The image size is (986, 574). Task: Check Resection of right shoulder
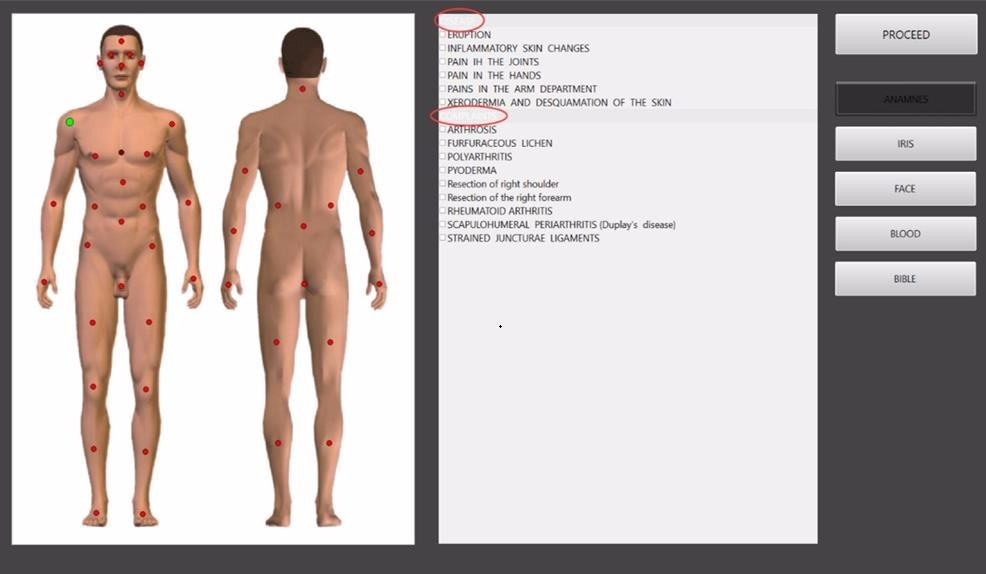click(x=443, y=184)
